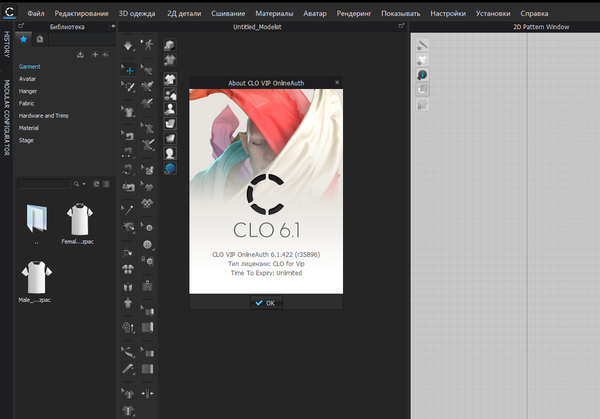Click the library search input field
Viewport: 600px width, 419px height.
[47, 184]
